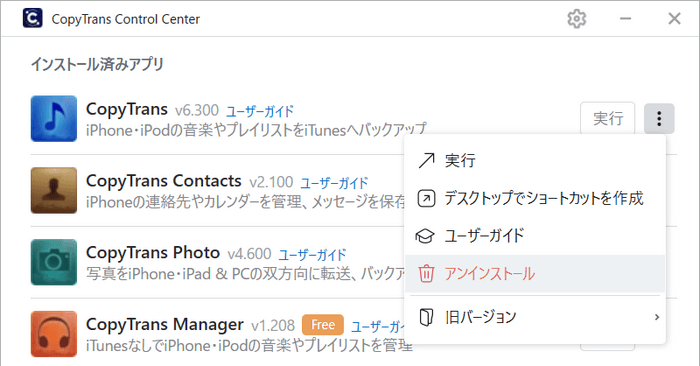Click the v2.100 version label

coord(271,182)
